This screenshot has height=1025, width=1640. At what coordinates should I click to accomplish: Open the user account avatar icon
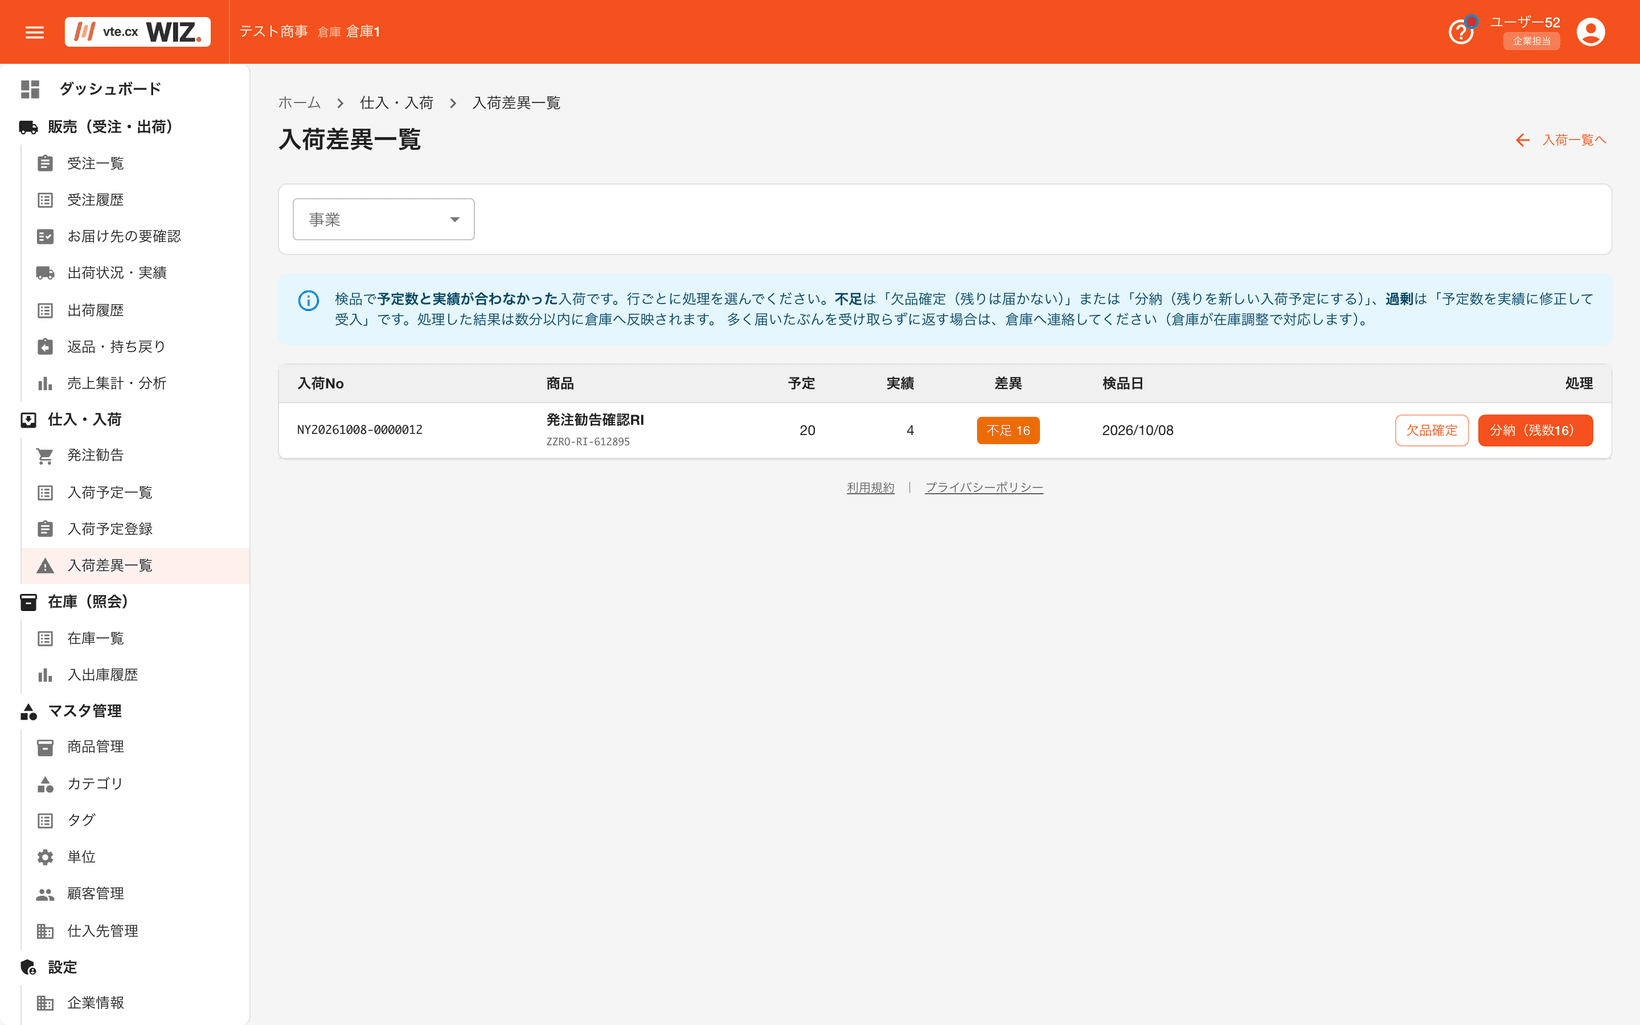(x=1590, y=32)
